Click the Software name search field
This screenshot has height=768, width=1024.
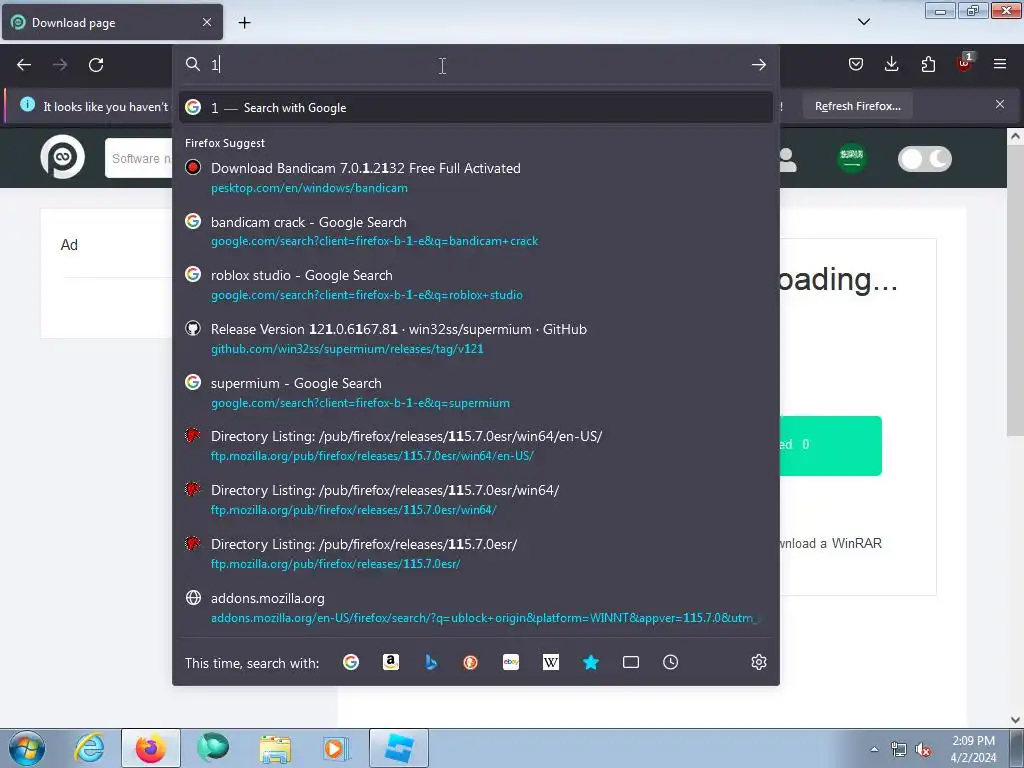[x=138, y=158]
